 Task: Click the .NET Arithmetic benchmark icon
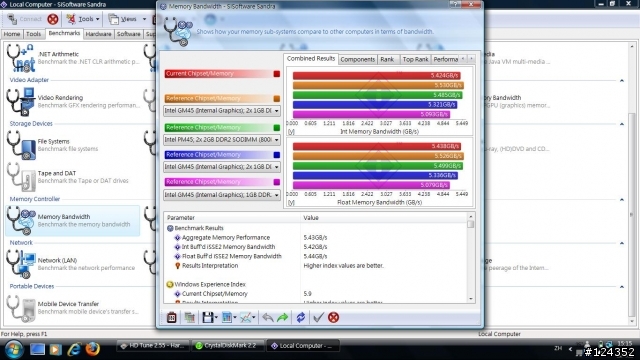click(21, 58)
